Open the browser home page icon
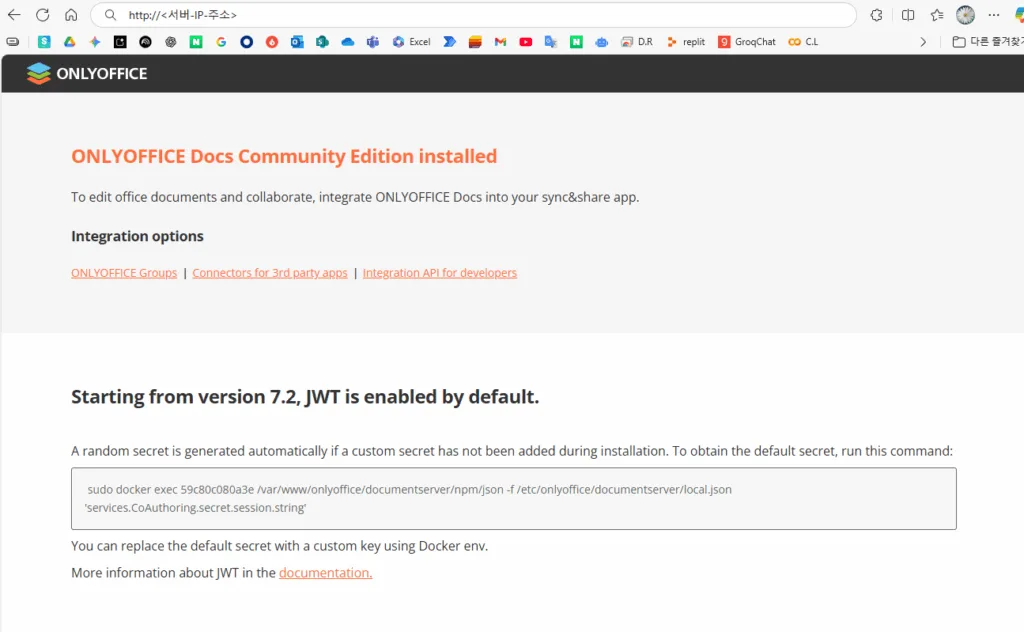 pos(71,14)
